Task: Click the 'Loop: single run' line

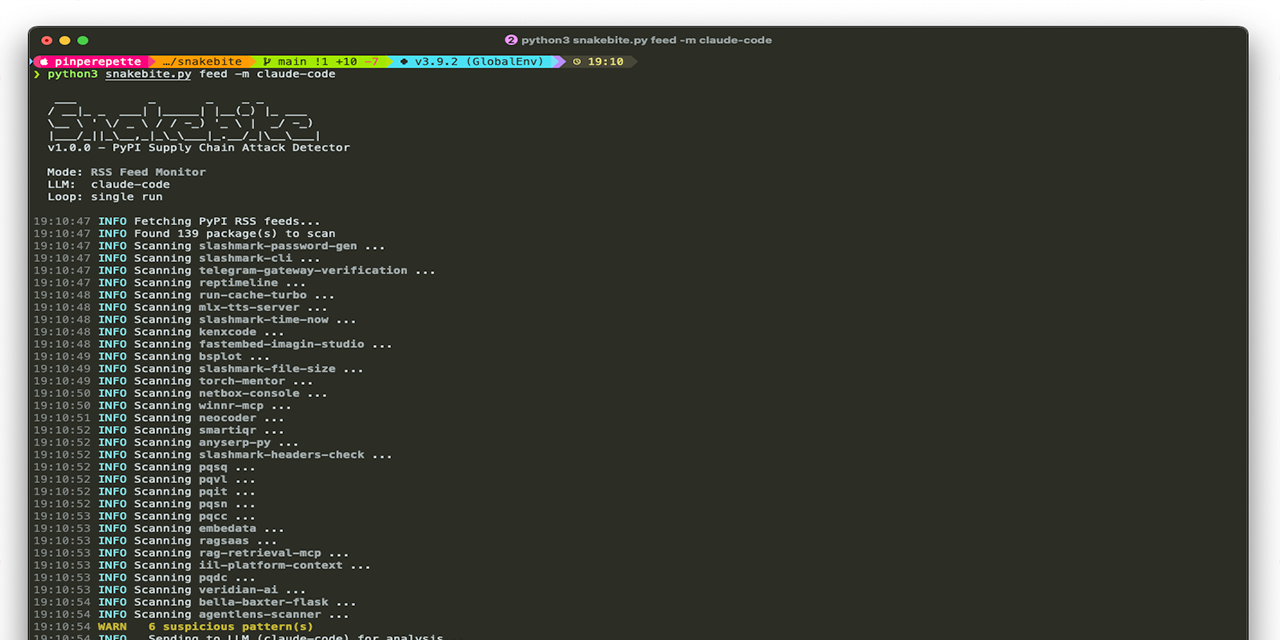Action: 105,197
